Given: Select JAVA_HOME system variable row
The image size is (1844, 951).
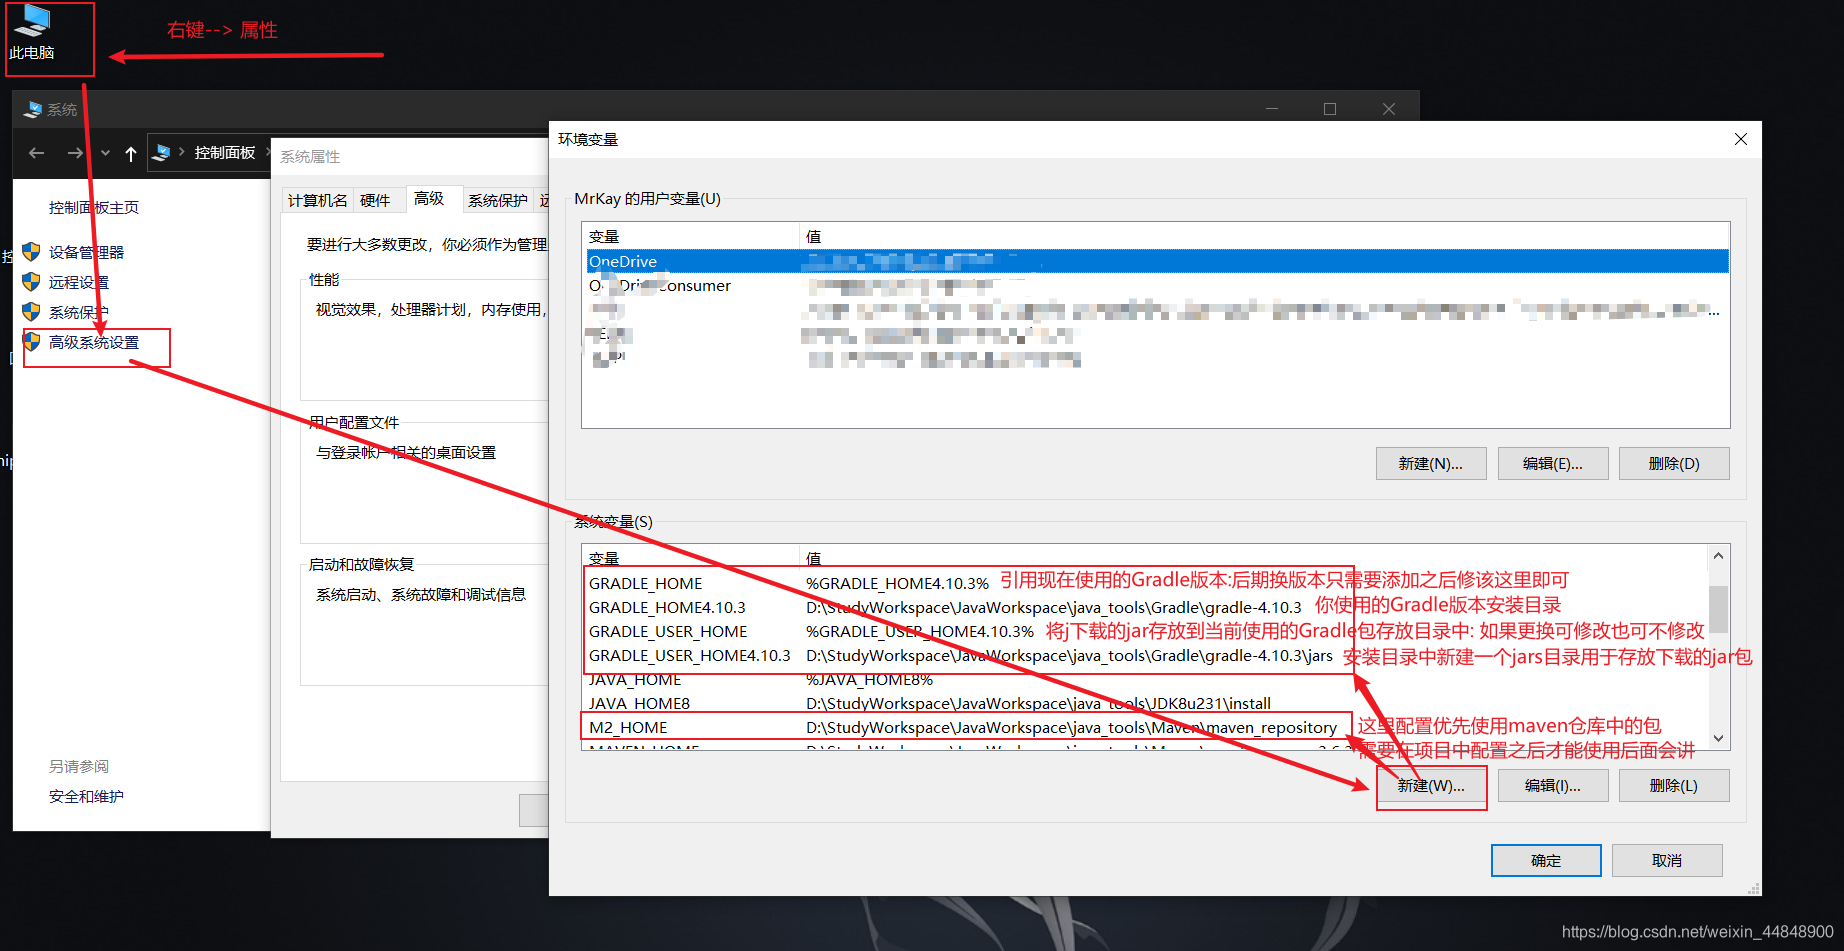Looking at the screenshot, I should pyautogui.click(x=1146, y=679).
